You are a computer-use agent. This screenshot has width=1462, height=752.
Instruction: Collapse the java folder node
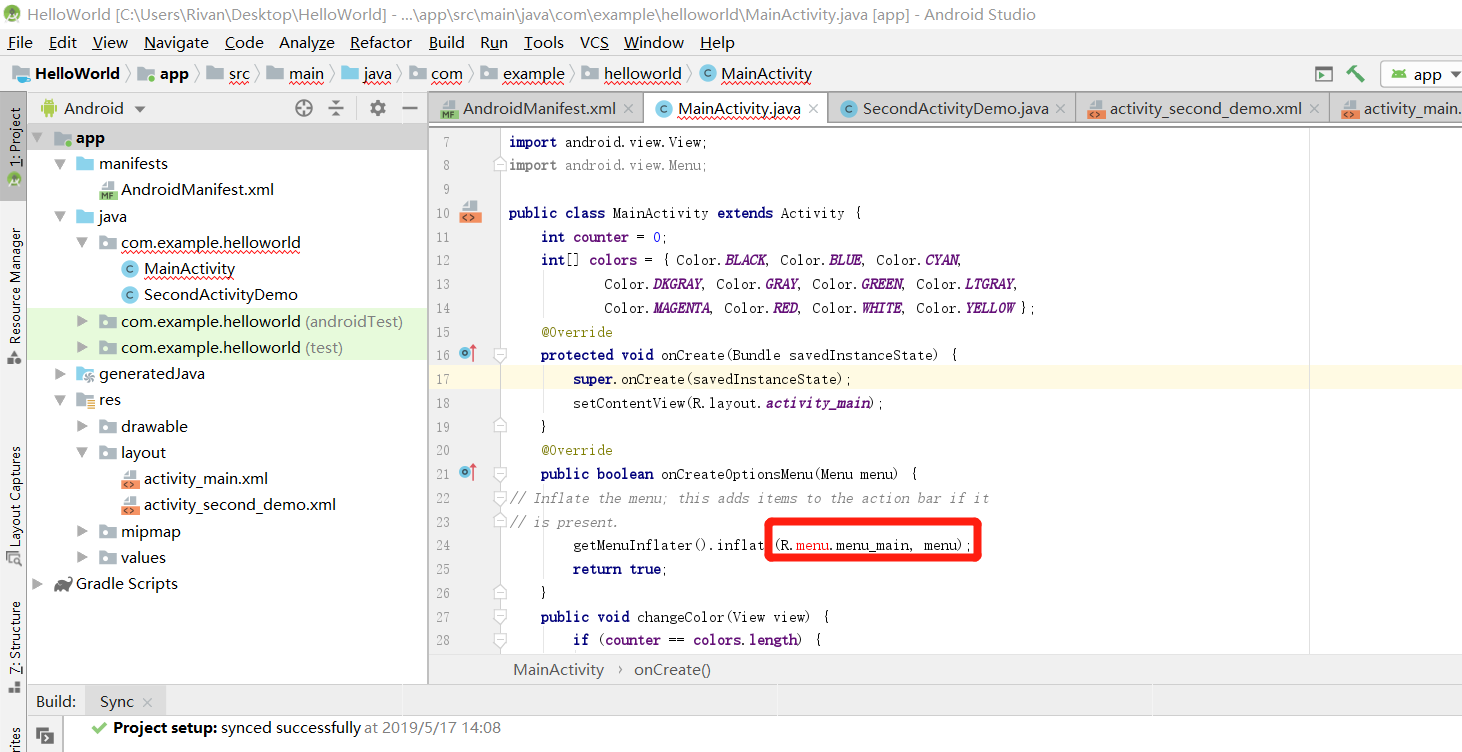pyautogui.click(x=60, y=217)
